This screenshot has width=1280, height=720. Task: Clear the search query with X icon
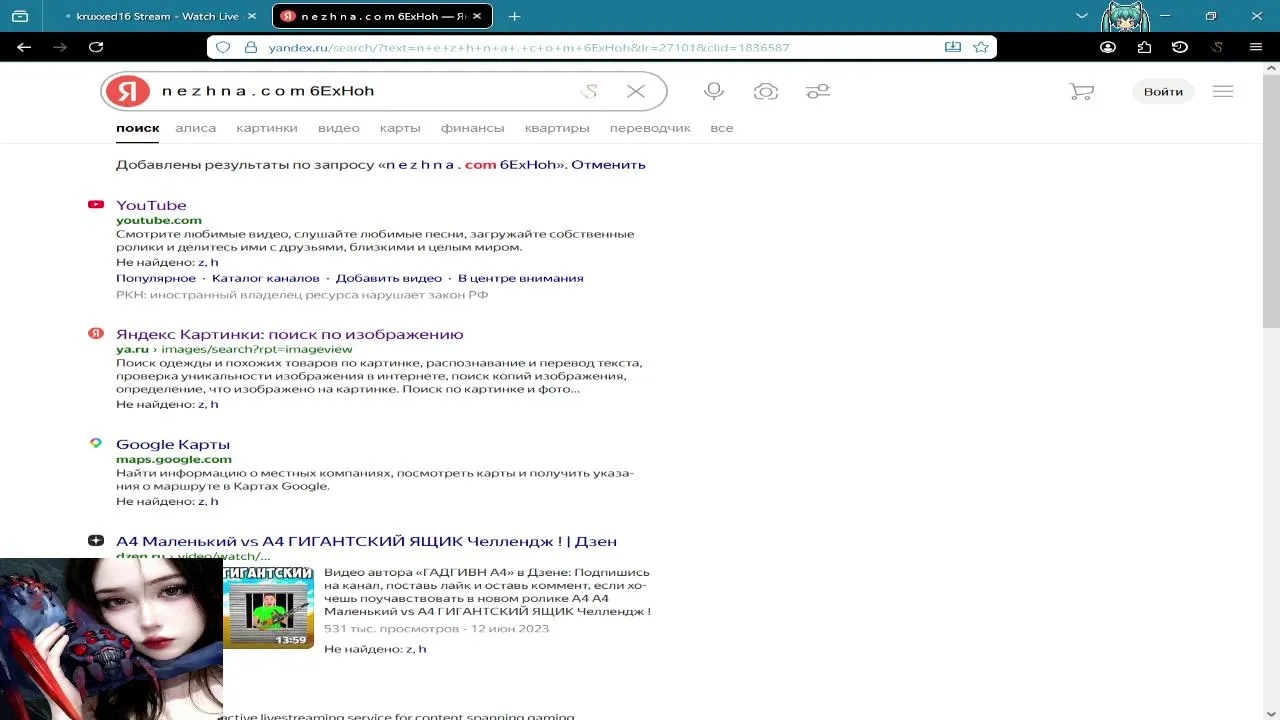[x=636, y=91]
